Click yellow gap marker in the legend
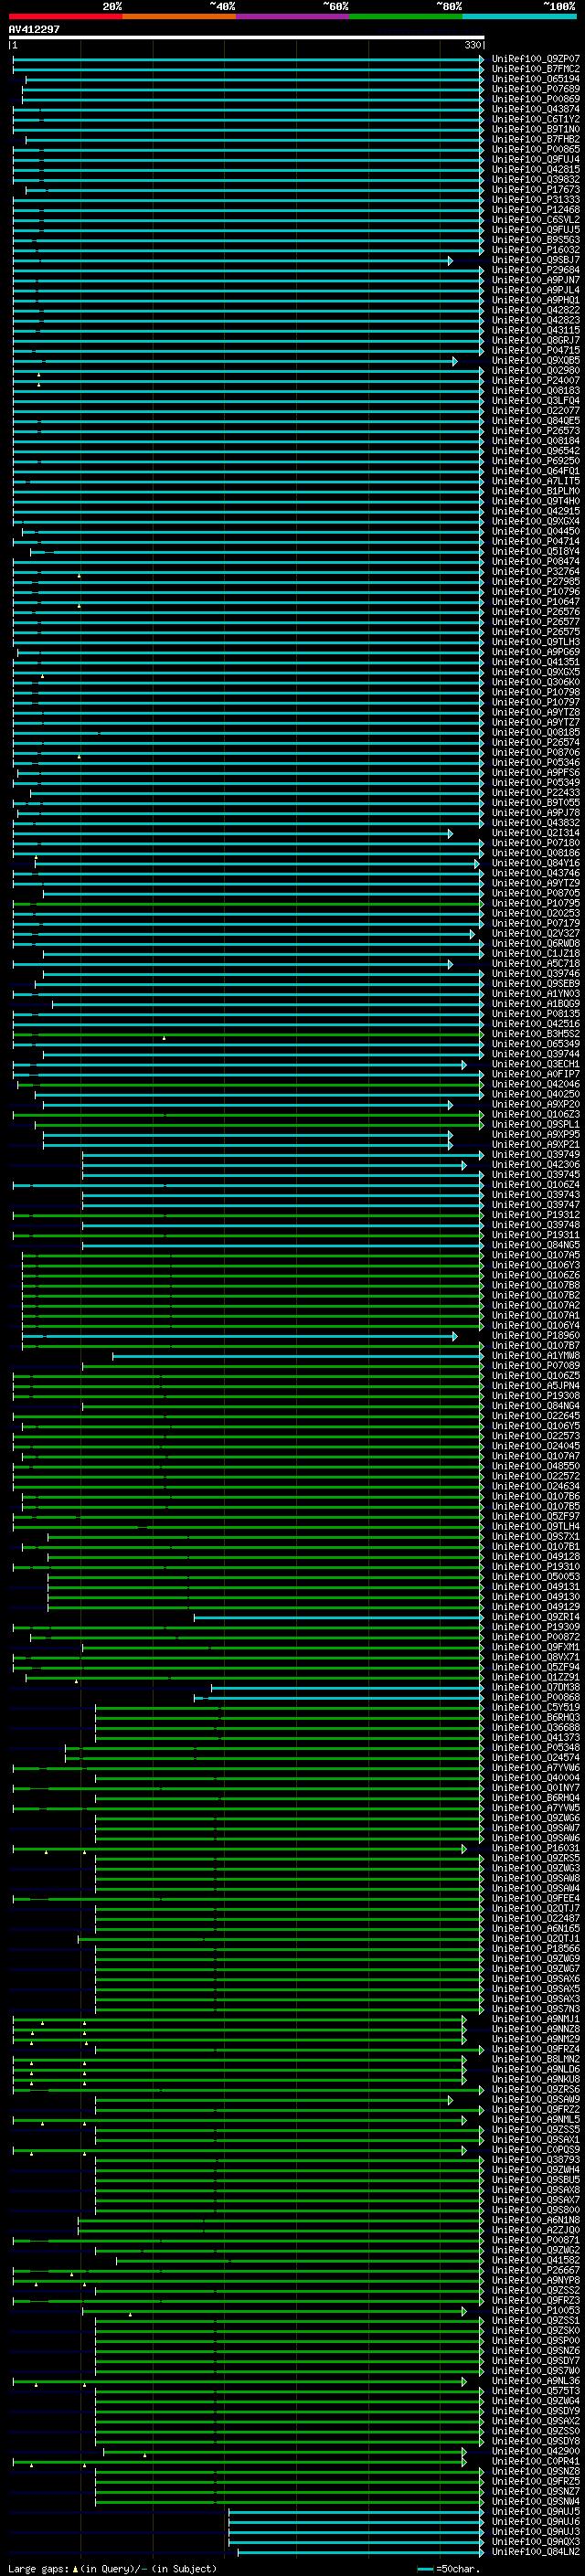Viewport: 585px width, 2576px height. pyautogui.click(x=76, y=2568)
